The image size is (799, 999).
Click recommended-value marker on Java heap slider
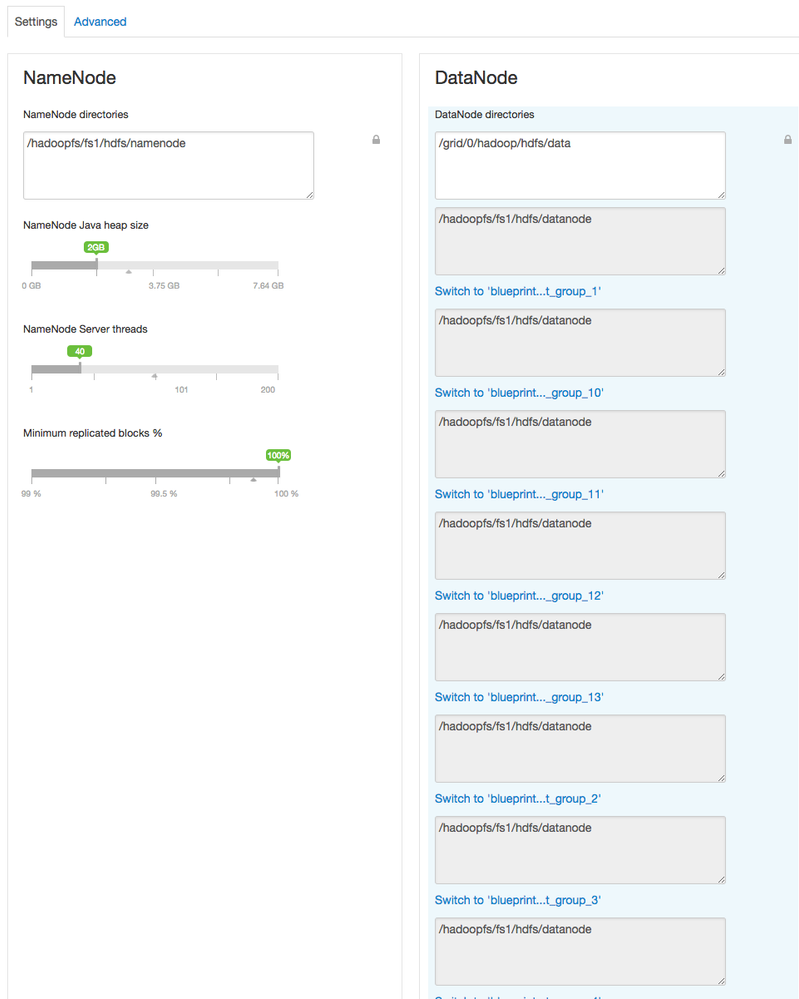point(129,271)
